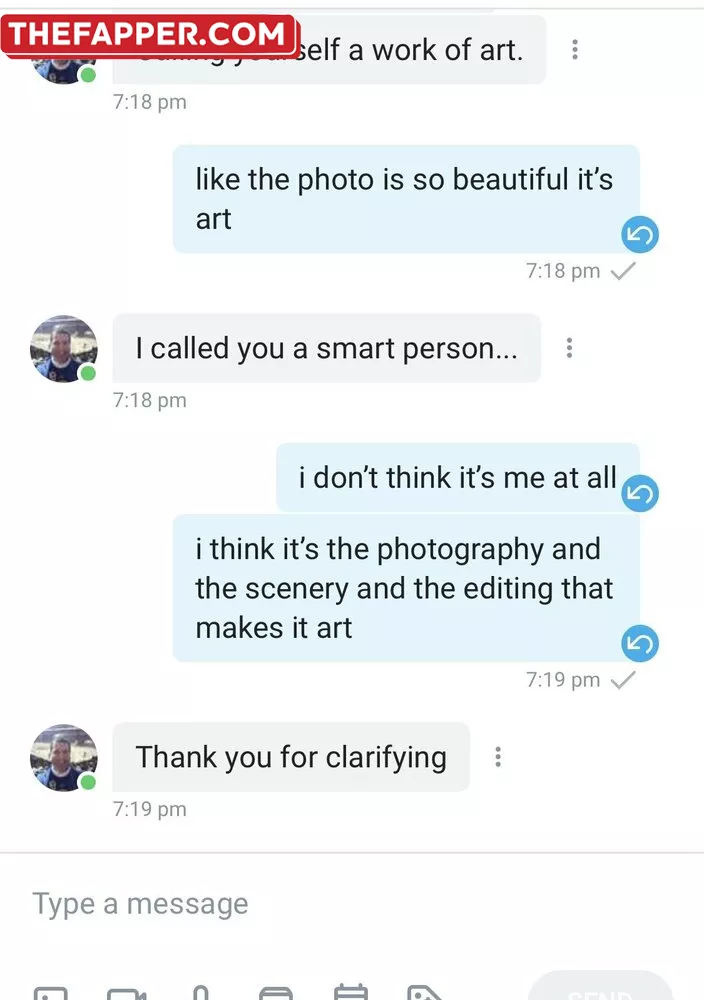Click the calendar schedule icon in toolbar
The width and height of the screenshot is (704, 1000).
351,992
